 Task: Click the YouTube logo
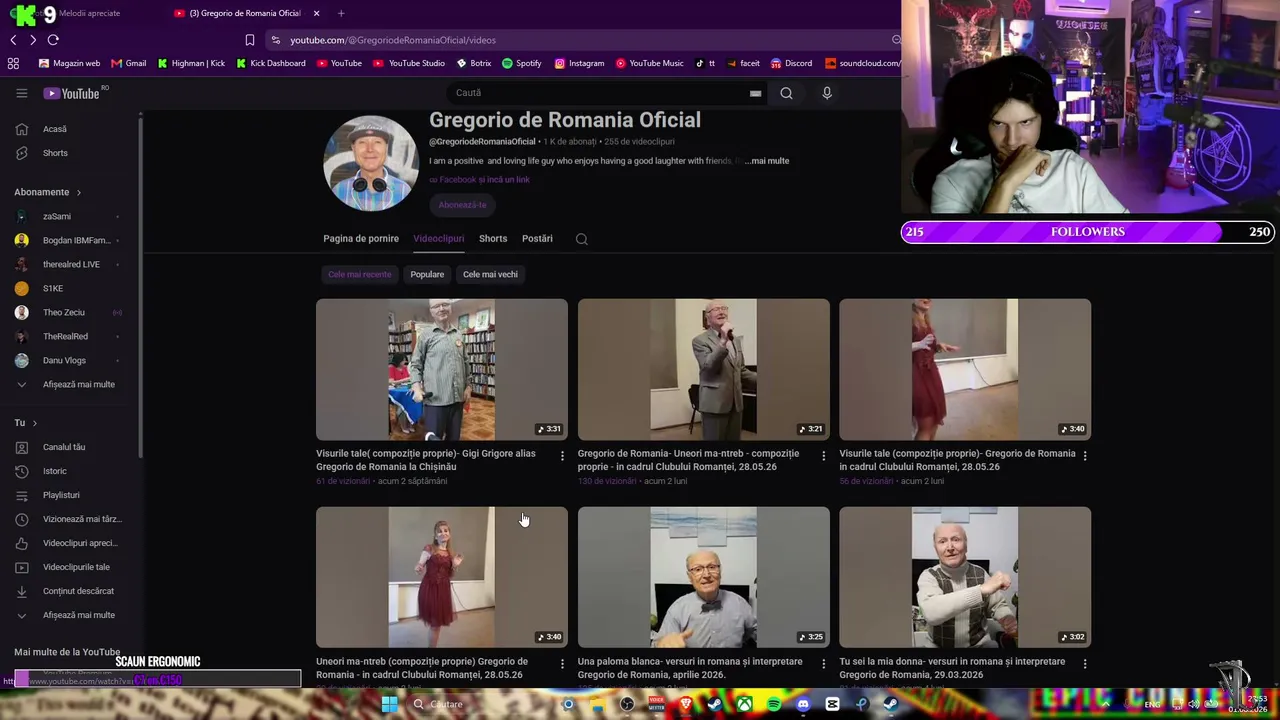coord(71,93)
